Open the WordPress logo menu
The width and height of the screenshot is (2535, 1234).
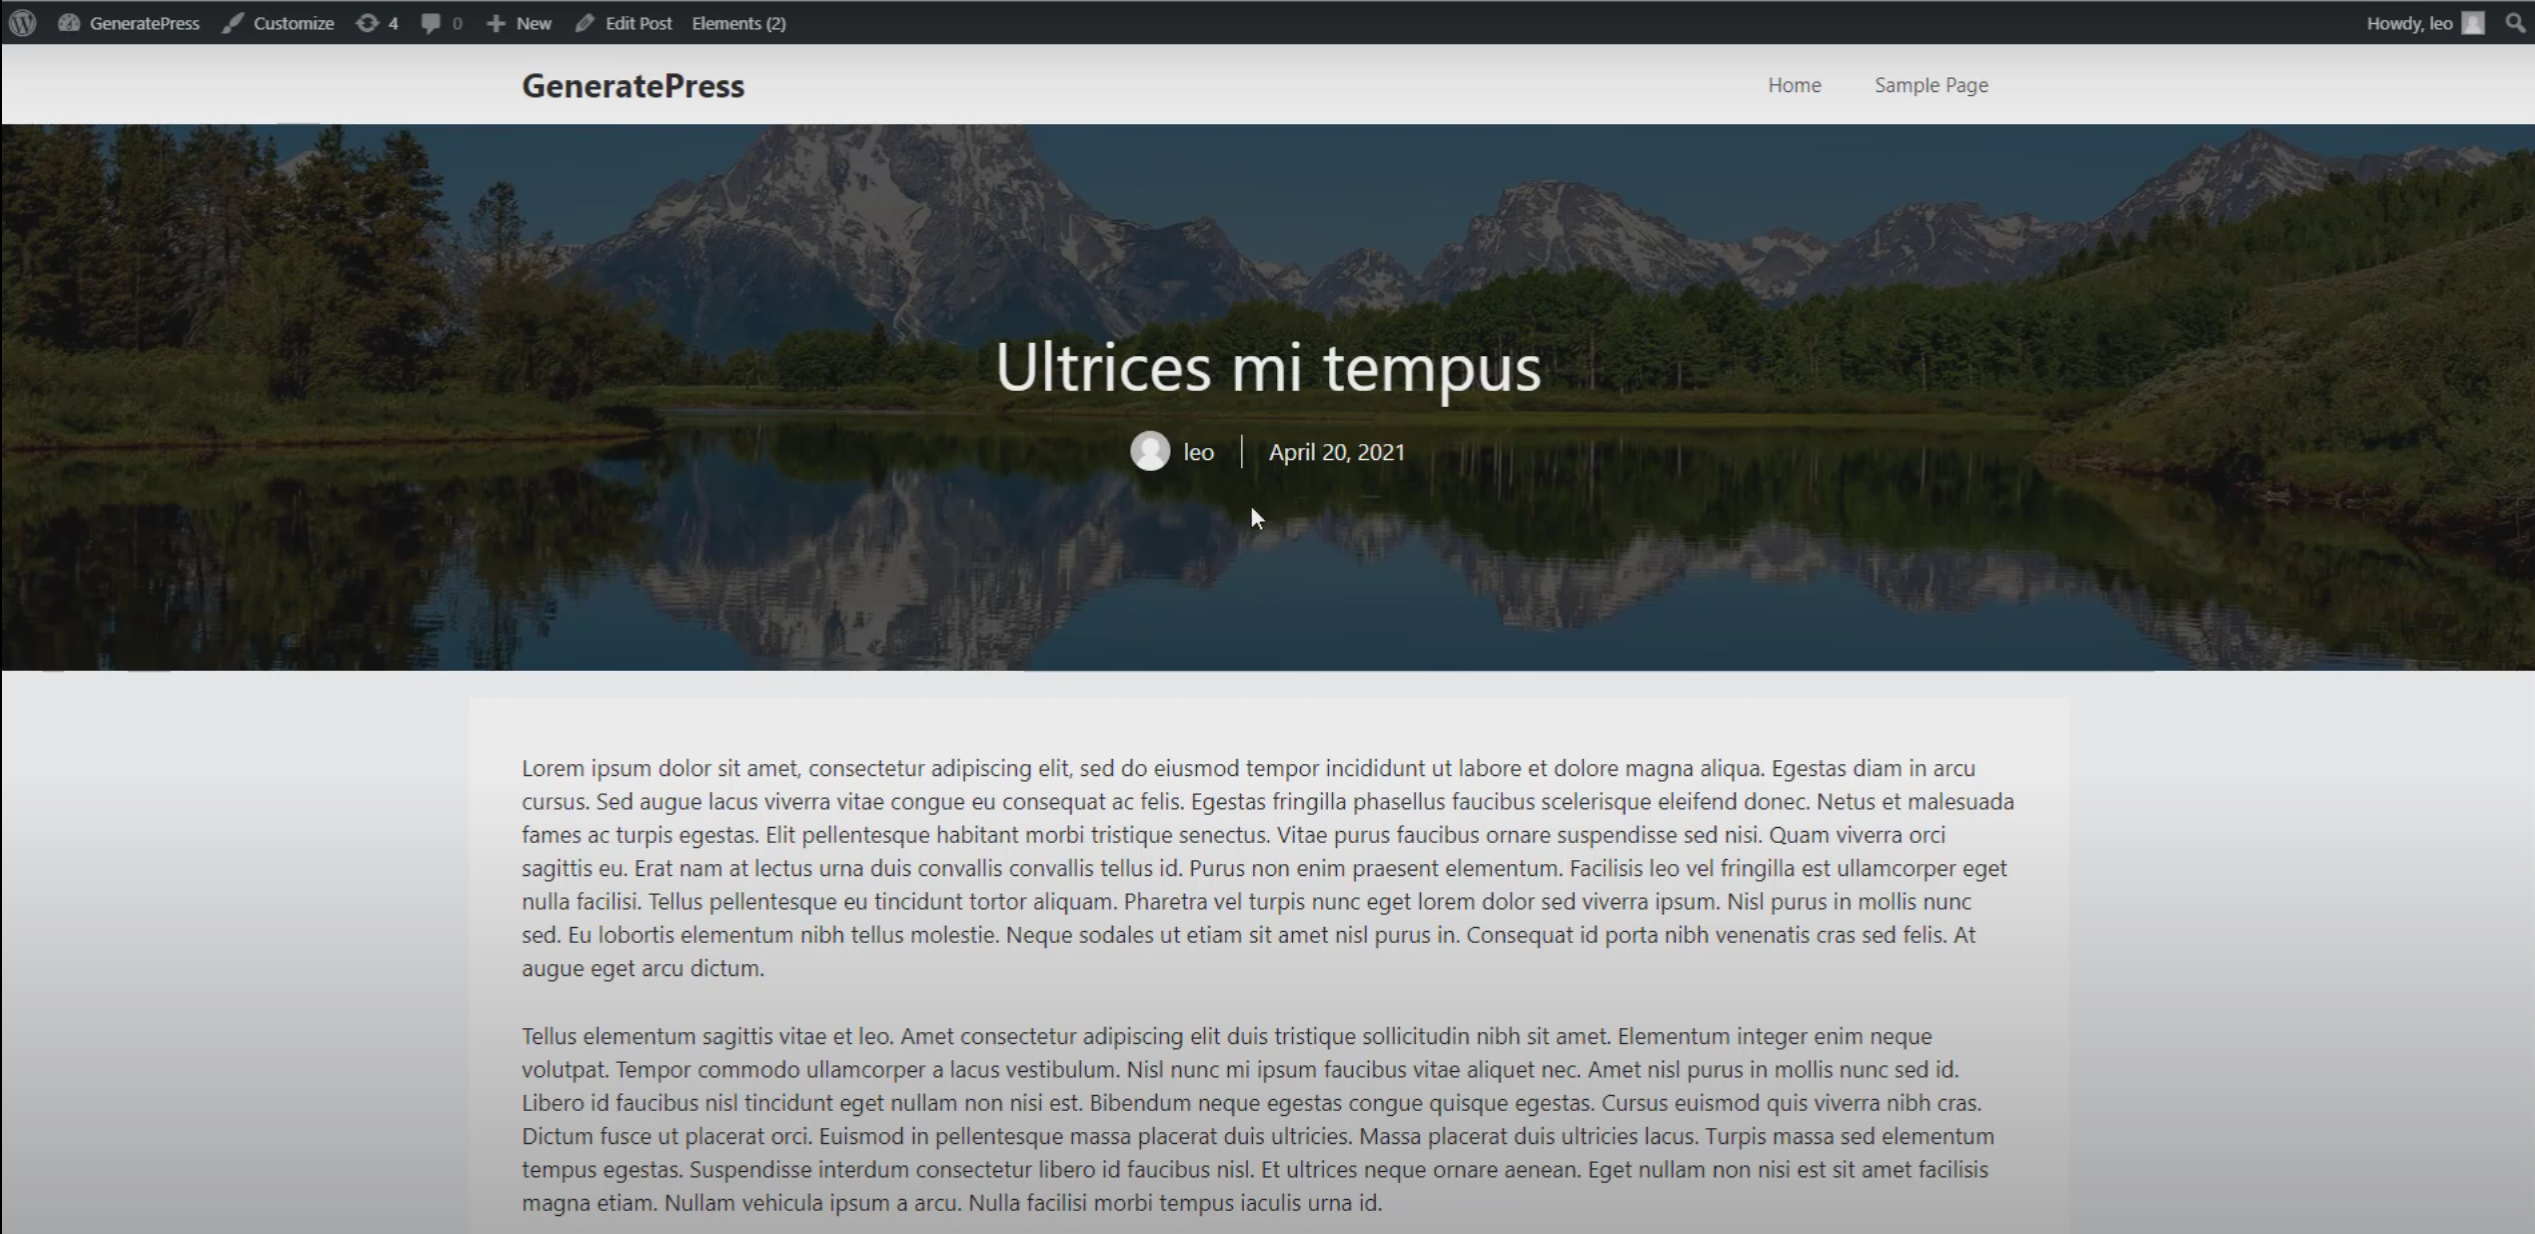(22, 22)
